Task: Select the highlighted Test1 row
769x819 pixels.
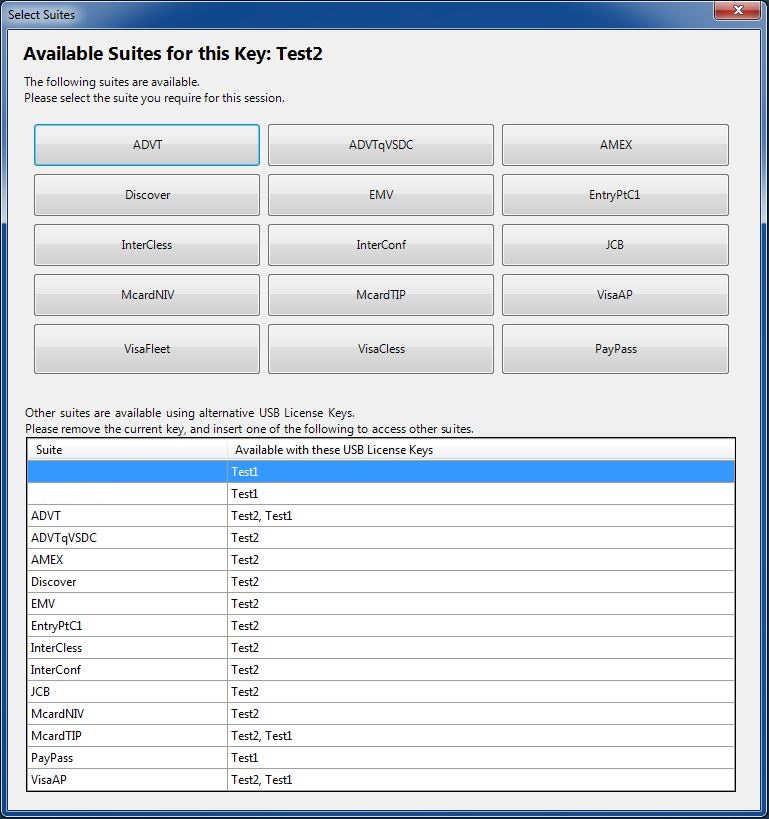Action: 381,472
